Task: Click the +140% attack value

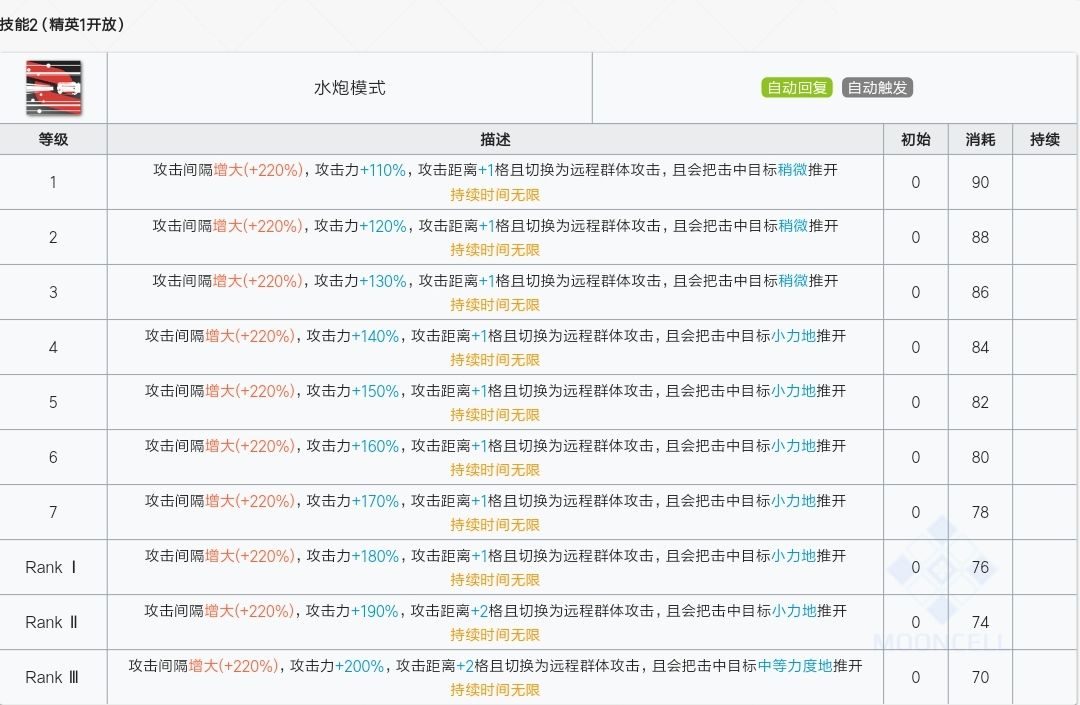Action: [375, 336]
